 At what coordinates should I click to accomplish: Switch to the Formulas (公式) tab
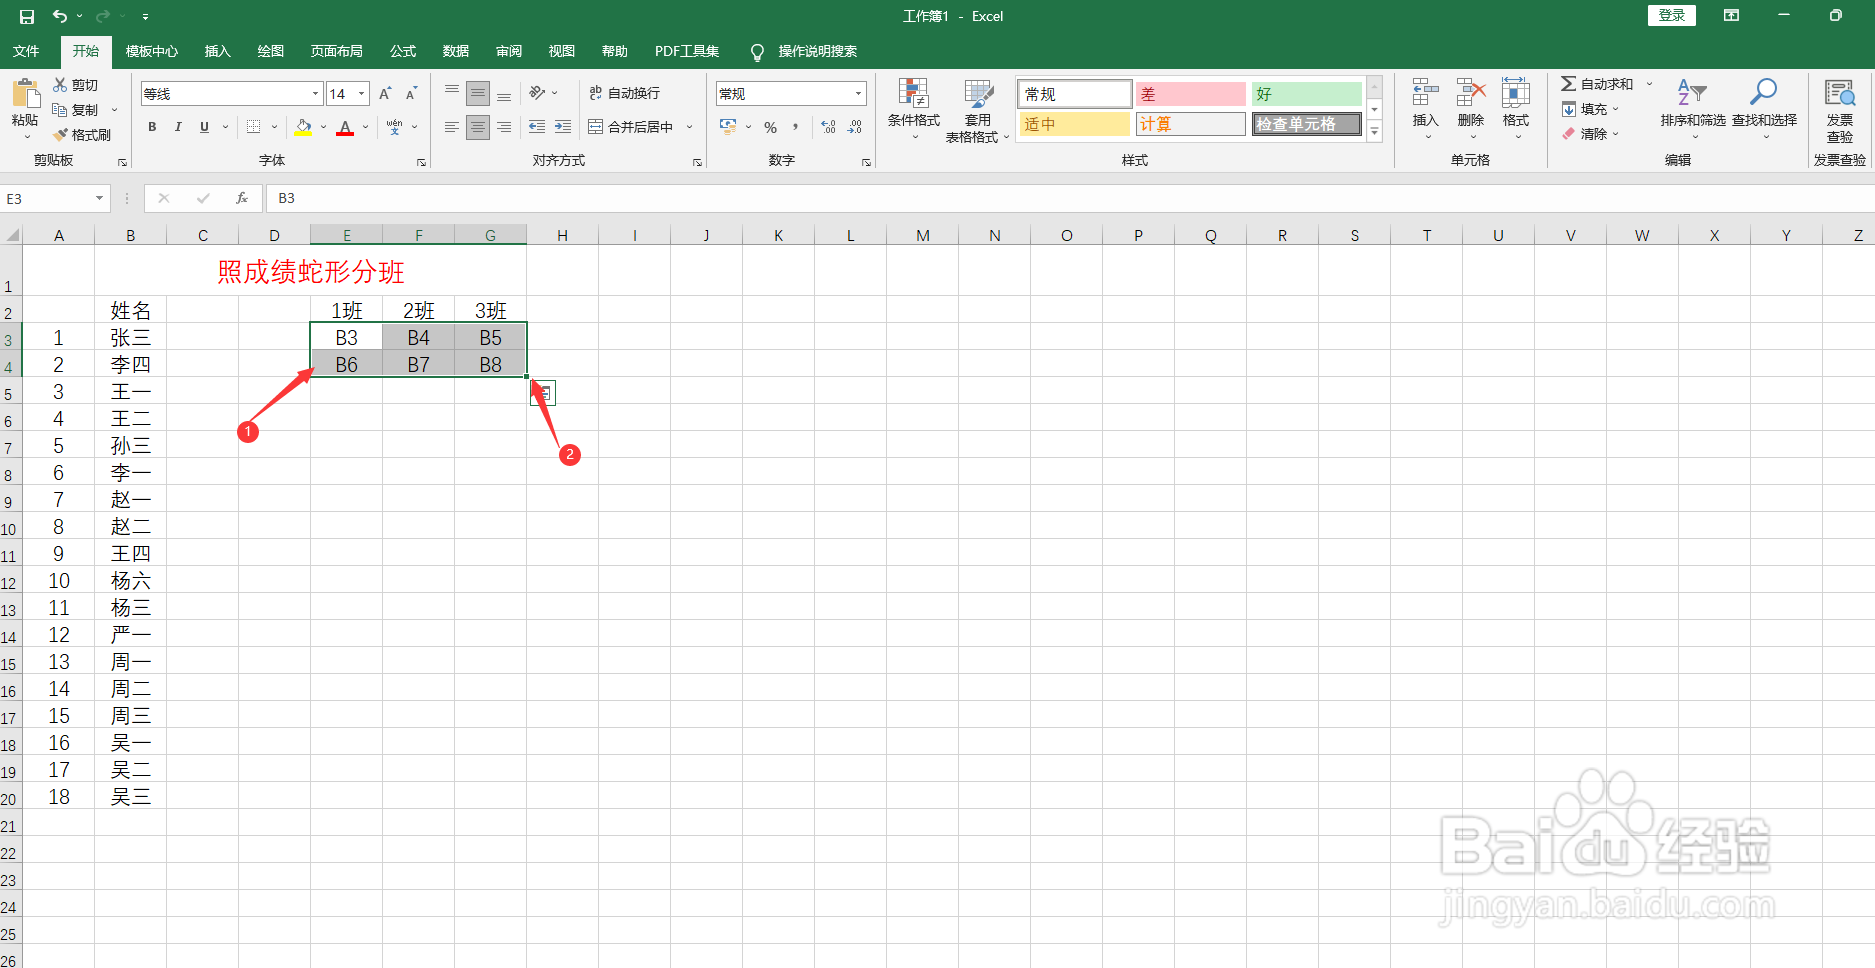403,51
